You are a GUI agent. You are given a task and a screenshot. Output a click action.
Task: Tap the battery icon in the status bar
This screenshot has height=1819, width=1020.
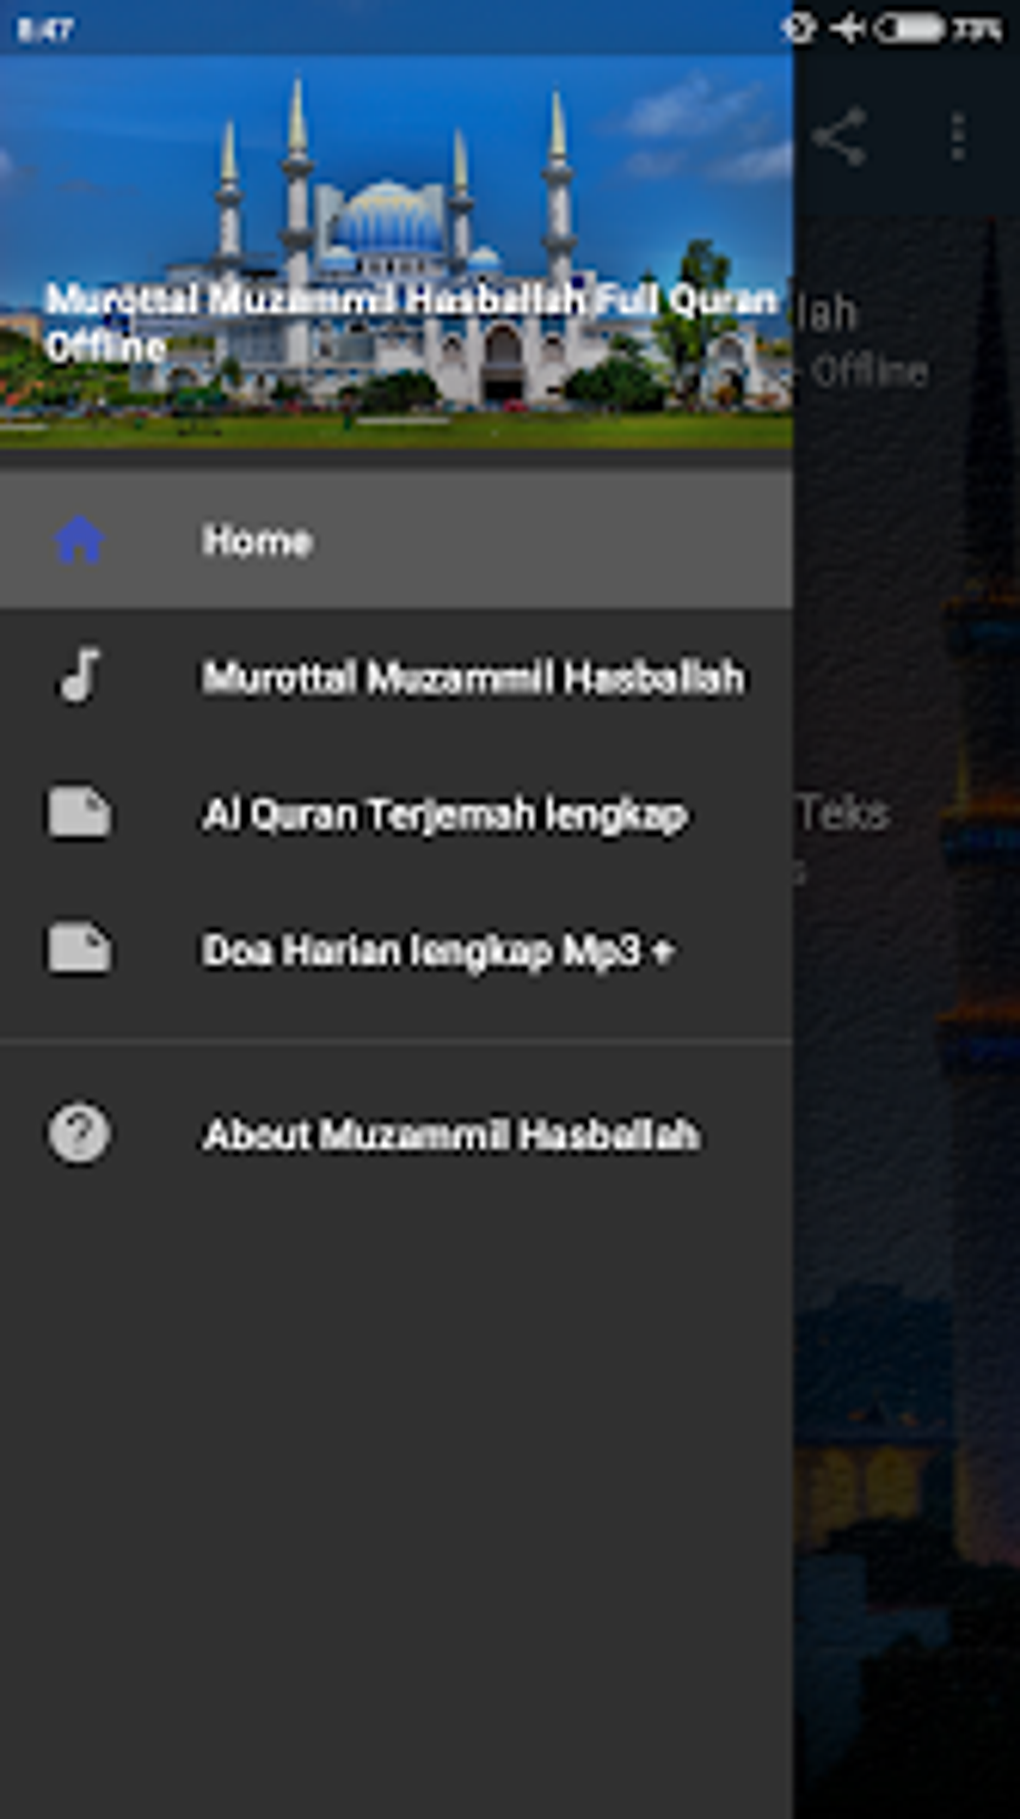click(x=908, y=29)
